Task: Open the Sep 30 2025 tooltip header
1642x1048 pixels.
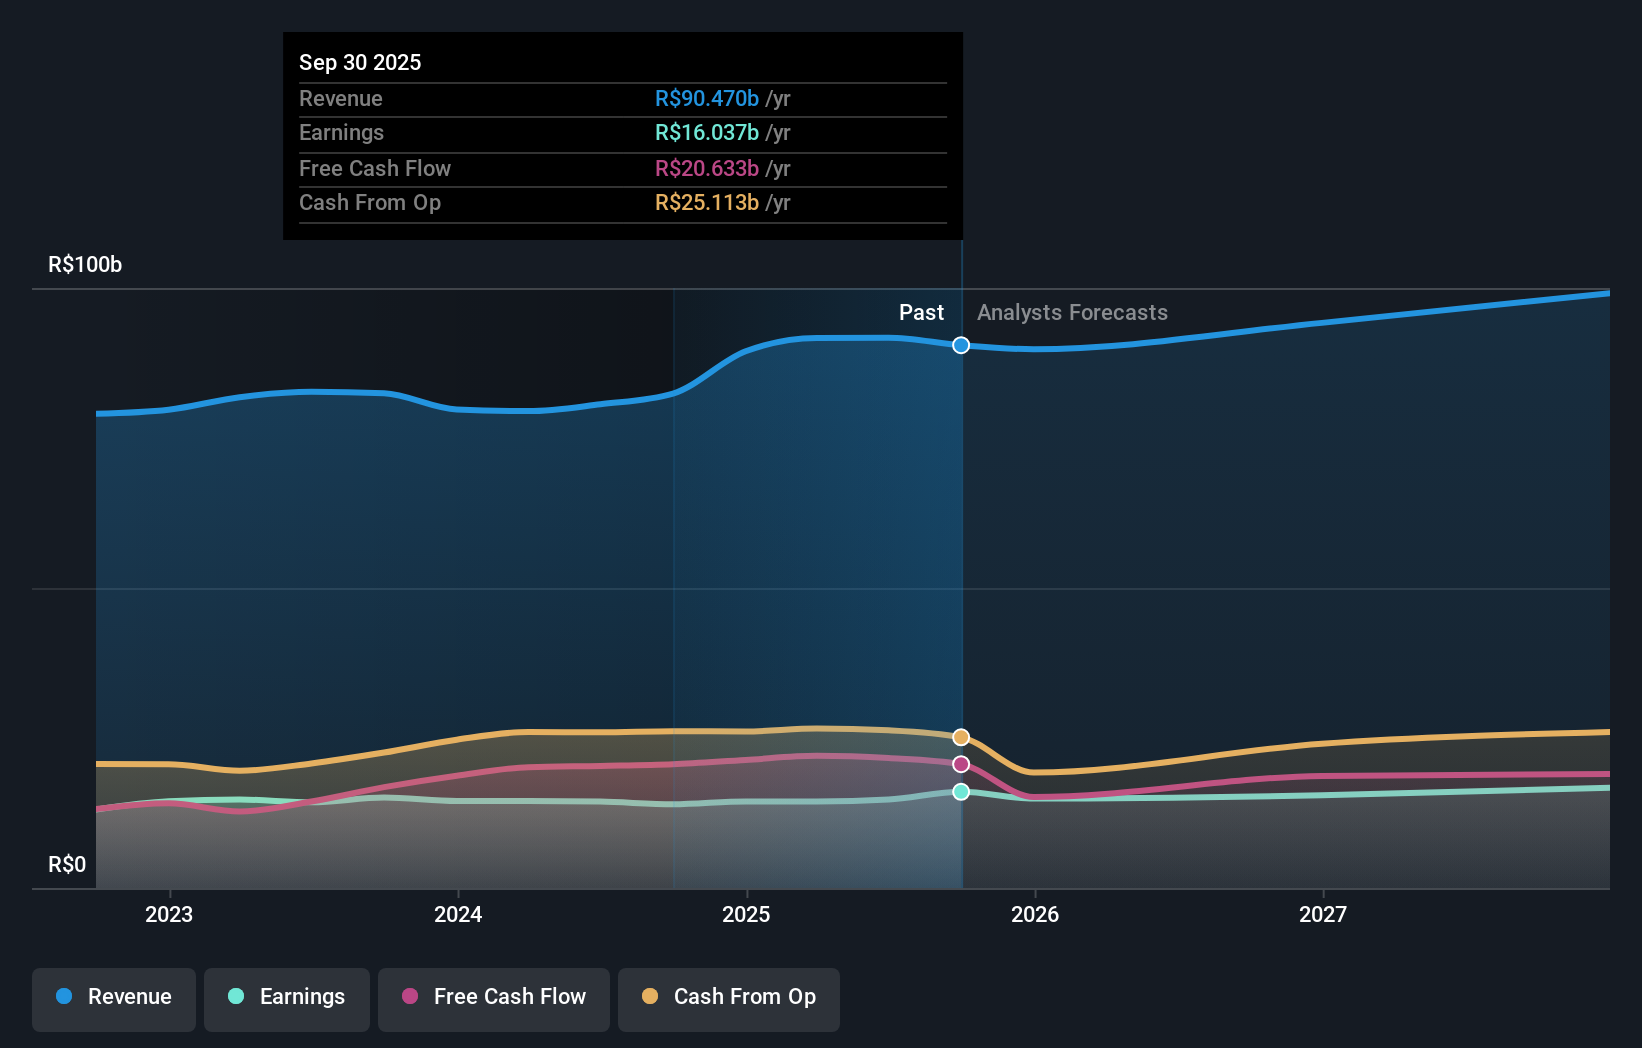Action: pyautogui.click(x=360, y=62)
